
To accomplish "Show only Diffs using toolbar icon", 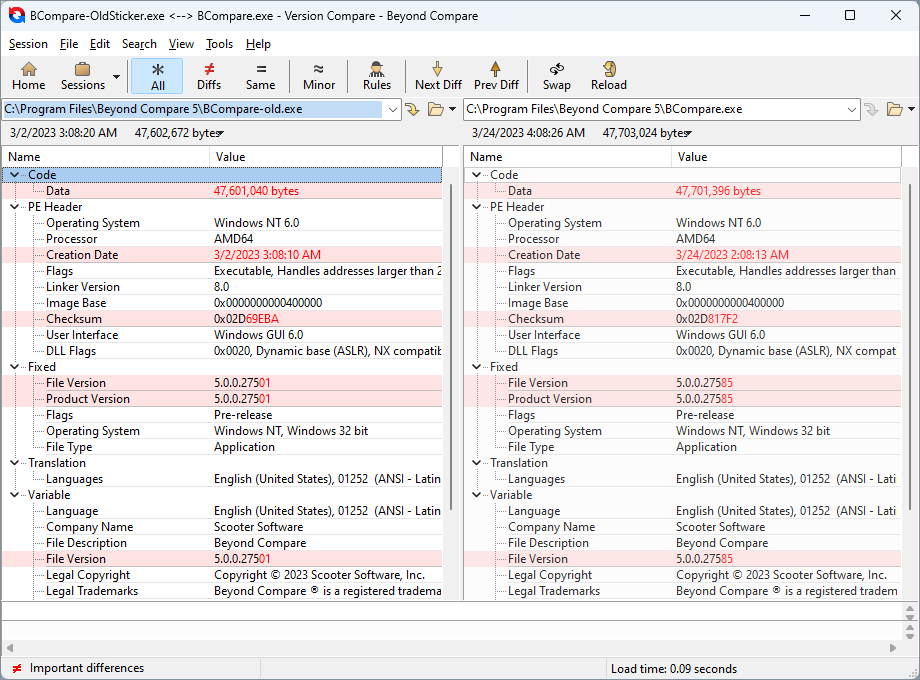I will point(209,75).
